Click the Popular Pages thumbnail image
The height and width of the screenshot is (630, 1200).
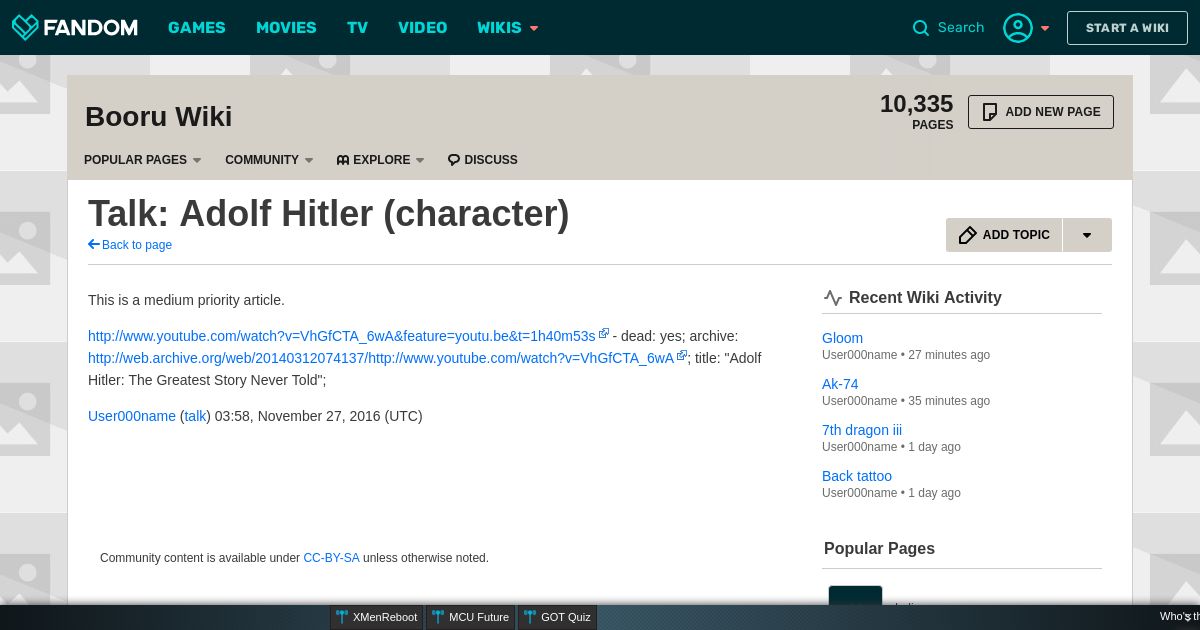(855, 596)
